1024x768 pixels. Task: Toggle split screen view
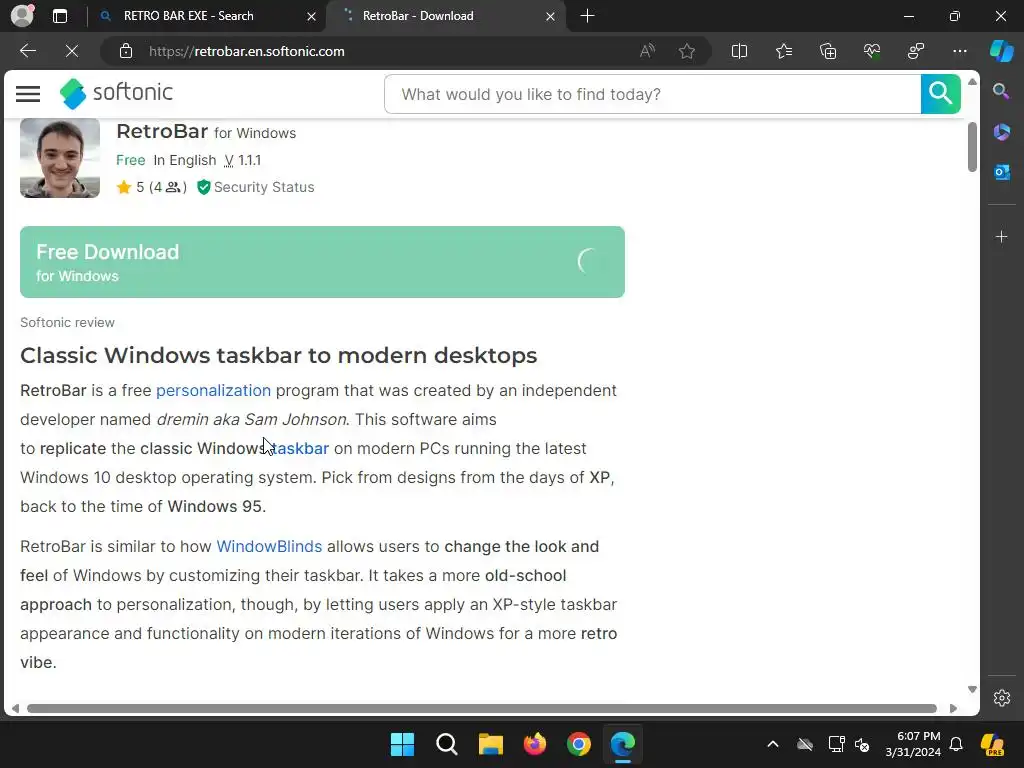(x=739, y=51)
